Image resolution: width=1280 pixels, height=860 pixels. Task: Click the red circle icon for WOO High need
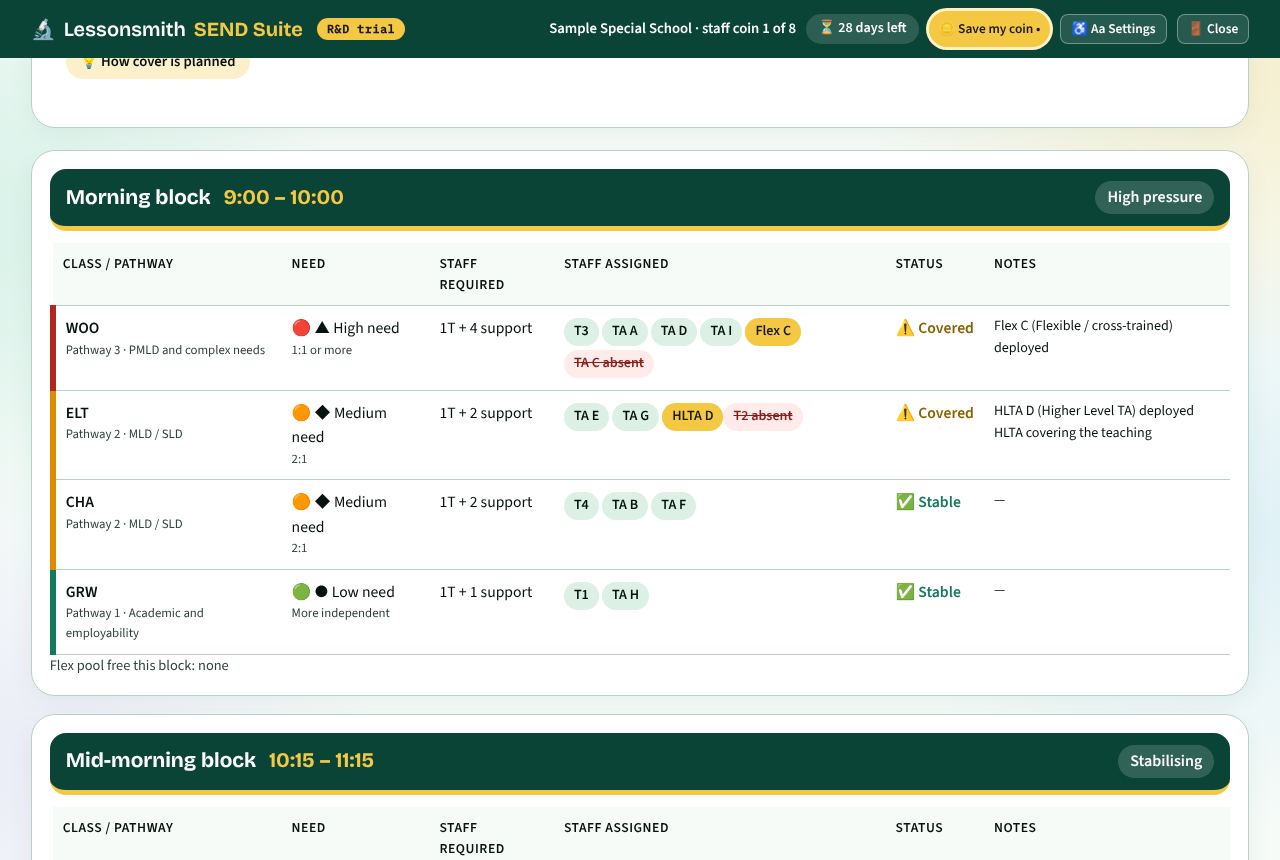point(301,328)
